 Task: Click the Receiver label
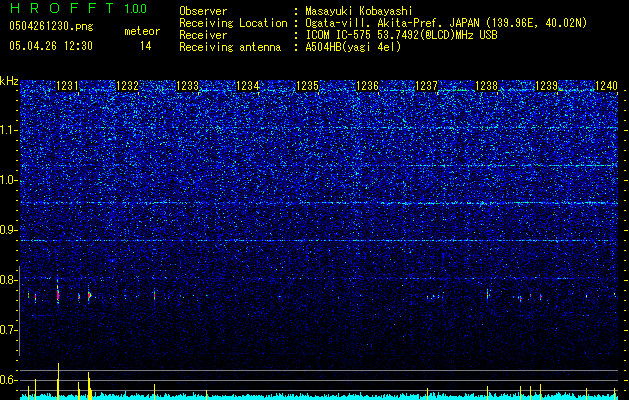pyautogui.click(x=203, y=35)
